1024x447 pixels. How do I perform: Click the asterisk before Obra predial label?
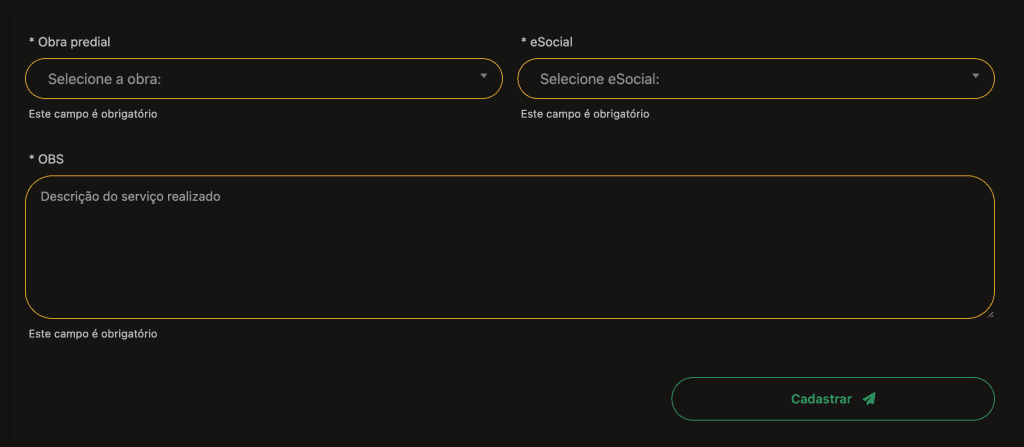click(32, 41)
